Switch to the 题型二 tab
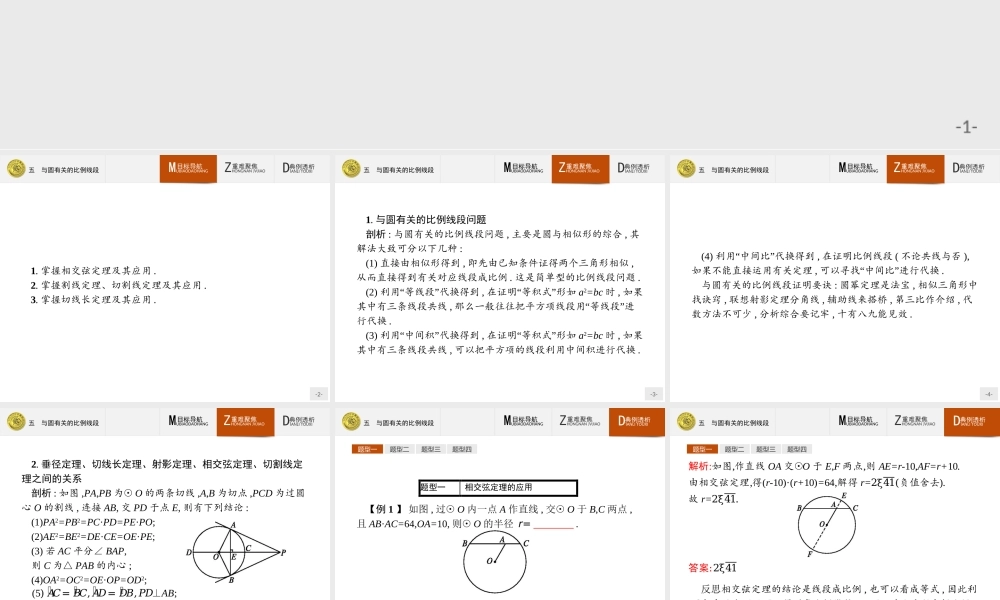 [x=398, y=449]
